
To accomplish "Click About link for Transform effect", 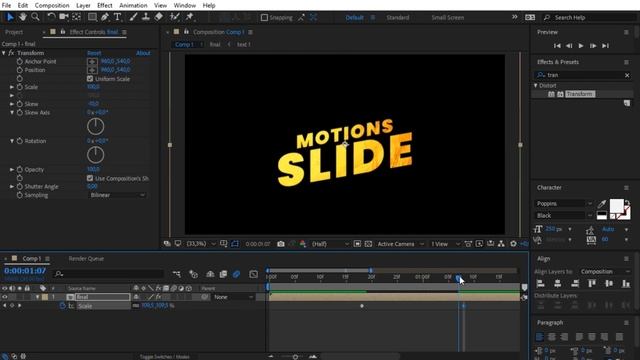I will pos(143,53).
